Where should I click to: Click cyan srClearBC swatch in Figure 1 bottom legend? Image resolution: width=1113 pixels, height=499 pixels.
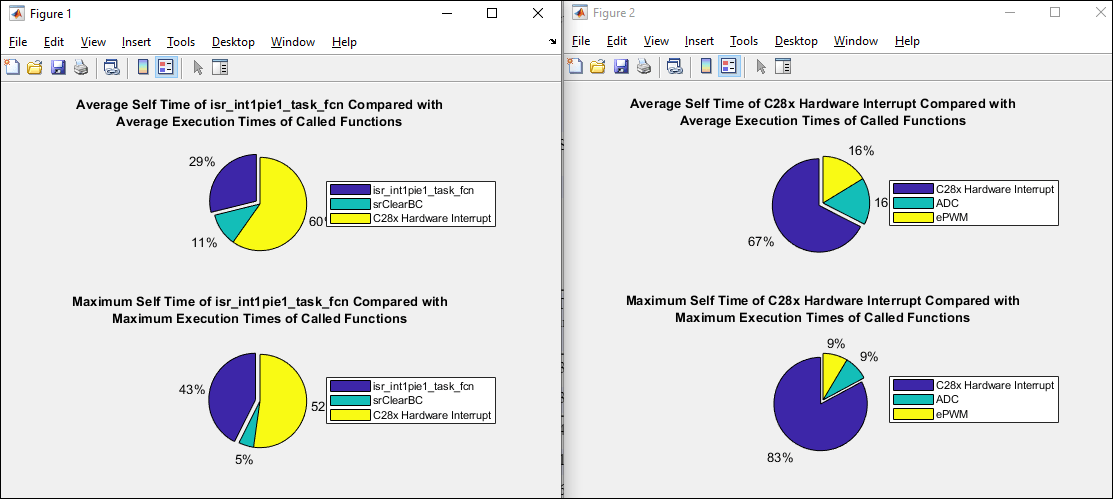click(348, 401)
